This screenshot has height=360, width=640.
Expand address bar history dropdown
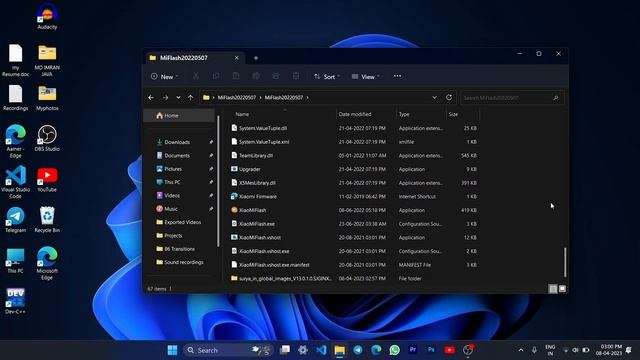pos(434,98)
